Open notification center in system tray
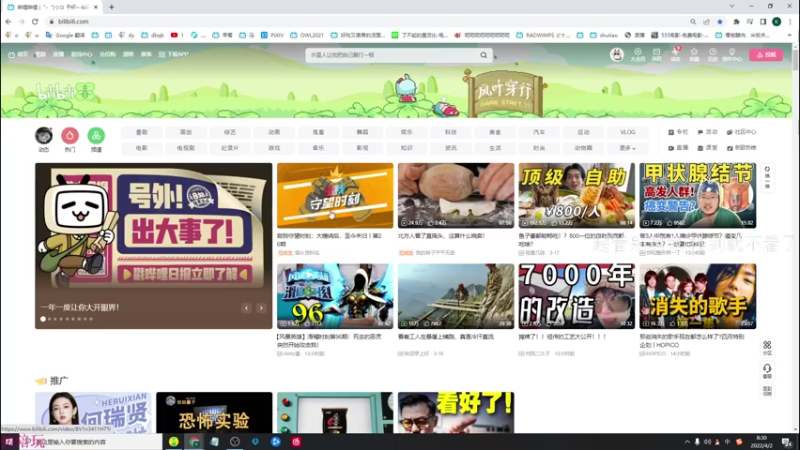This screenshot has width=800, height=450. tap(787, 442)
